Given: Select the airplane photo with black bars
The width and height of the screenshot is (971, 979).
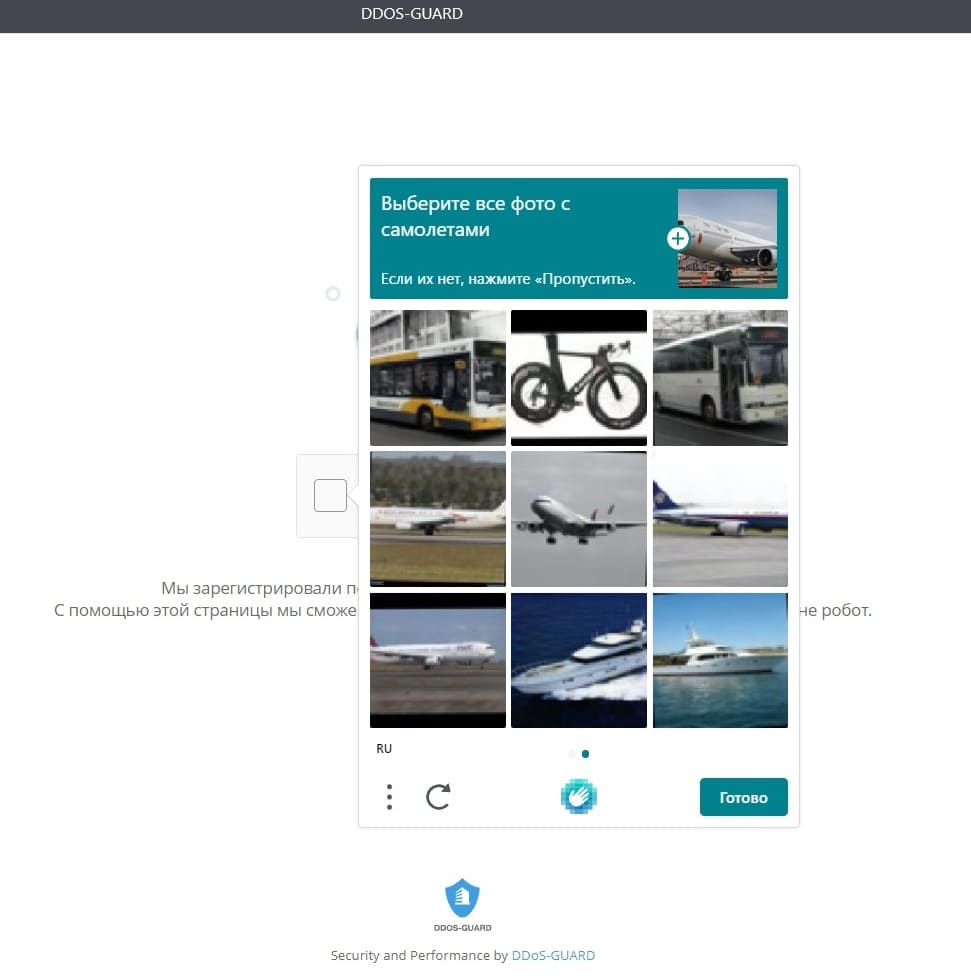Looking at the screenshot, I should [438, 660].
